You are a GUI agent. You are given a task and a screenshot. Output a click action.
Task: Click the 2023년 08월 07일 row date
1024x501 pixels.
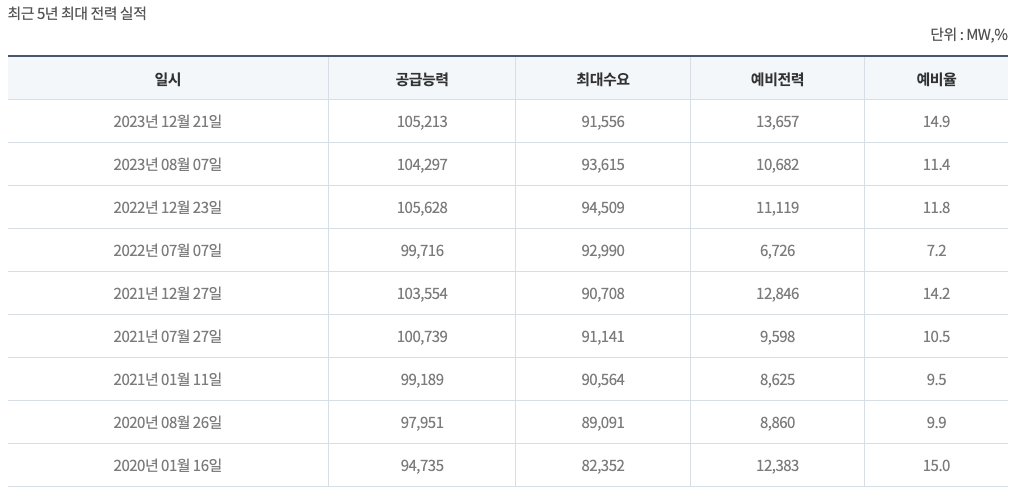tap(168, 165)
